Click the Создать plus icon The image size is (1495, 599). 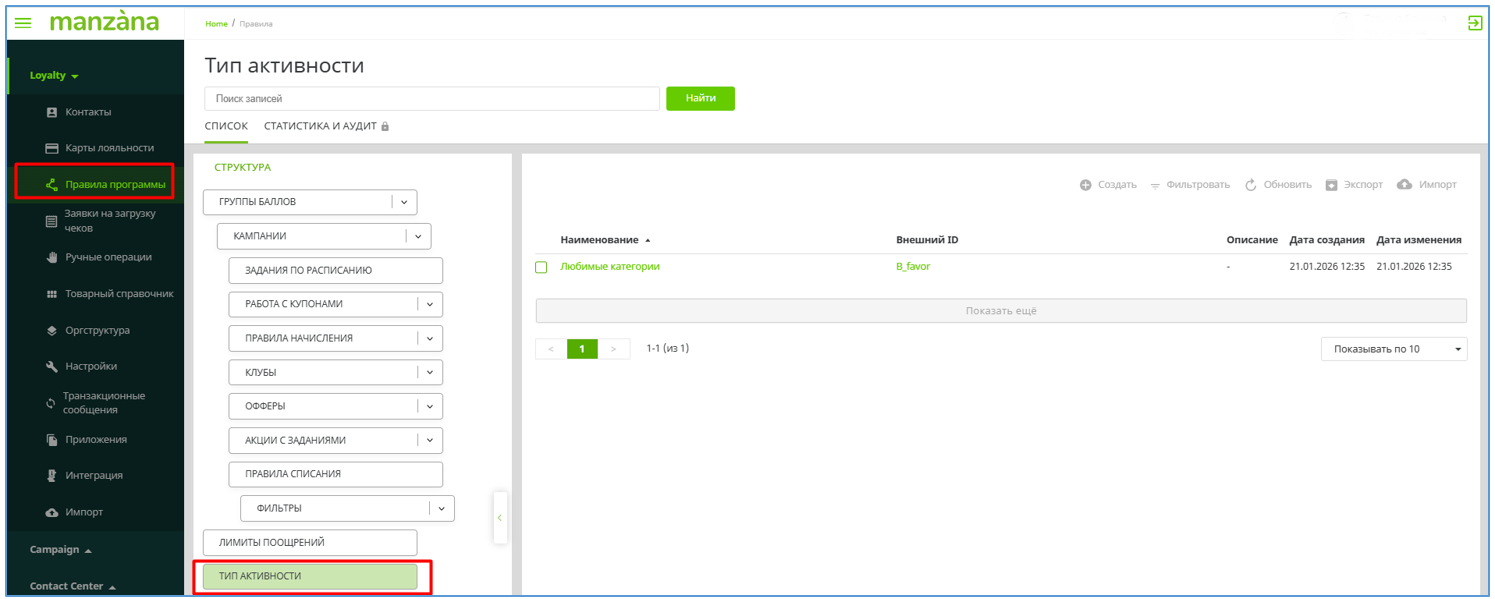click(x=1086, y=185)
